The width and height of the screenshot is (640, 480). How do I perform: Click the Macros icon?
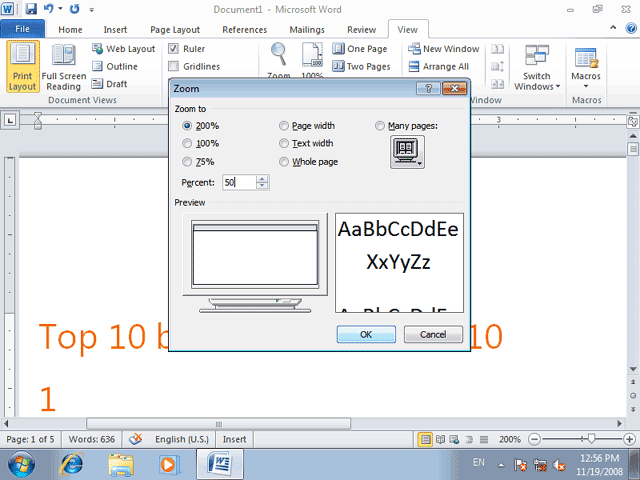pyautogui.click(x=586, y=58)
